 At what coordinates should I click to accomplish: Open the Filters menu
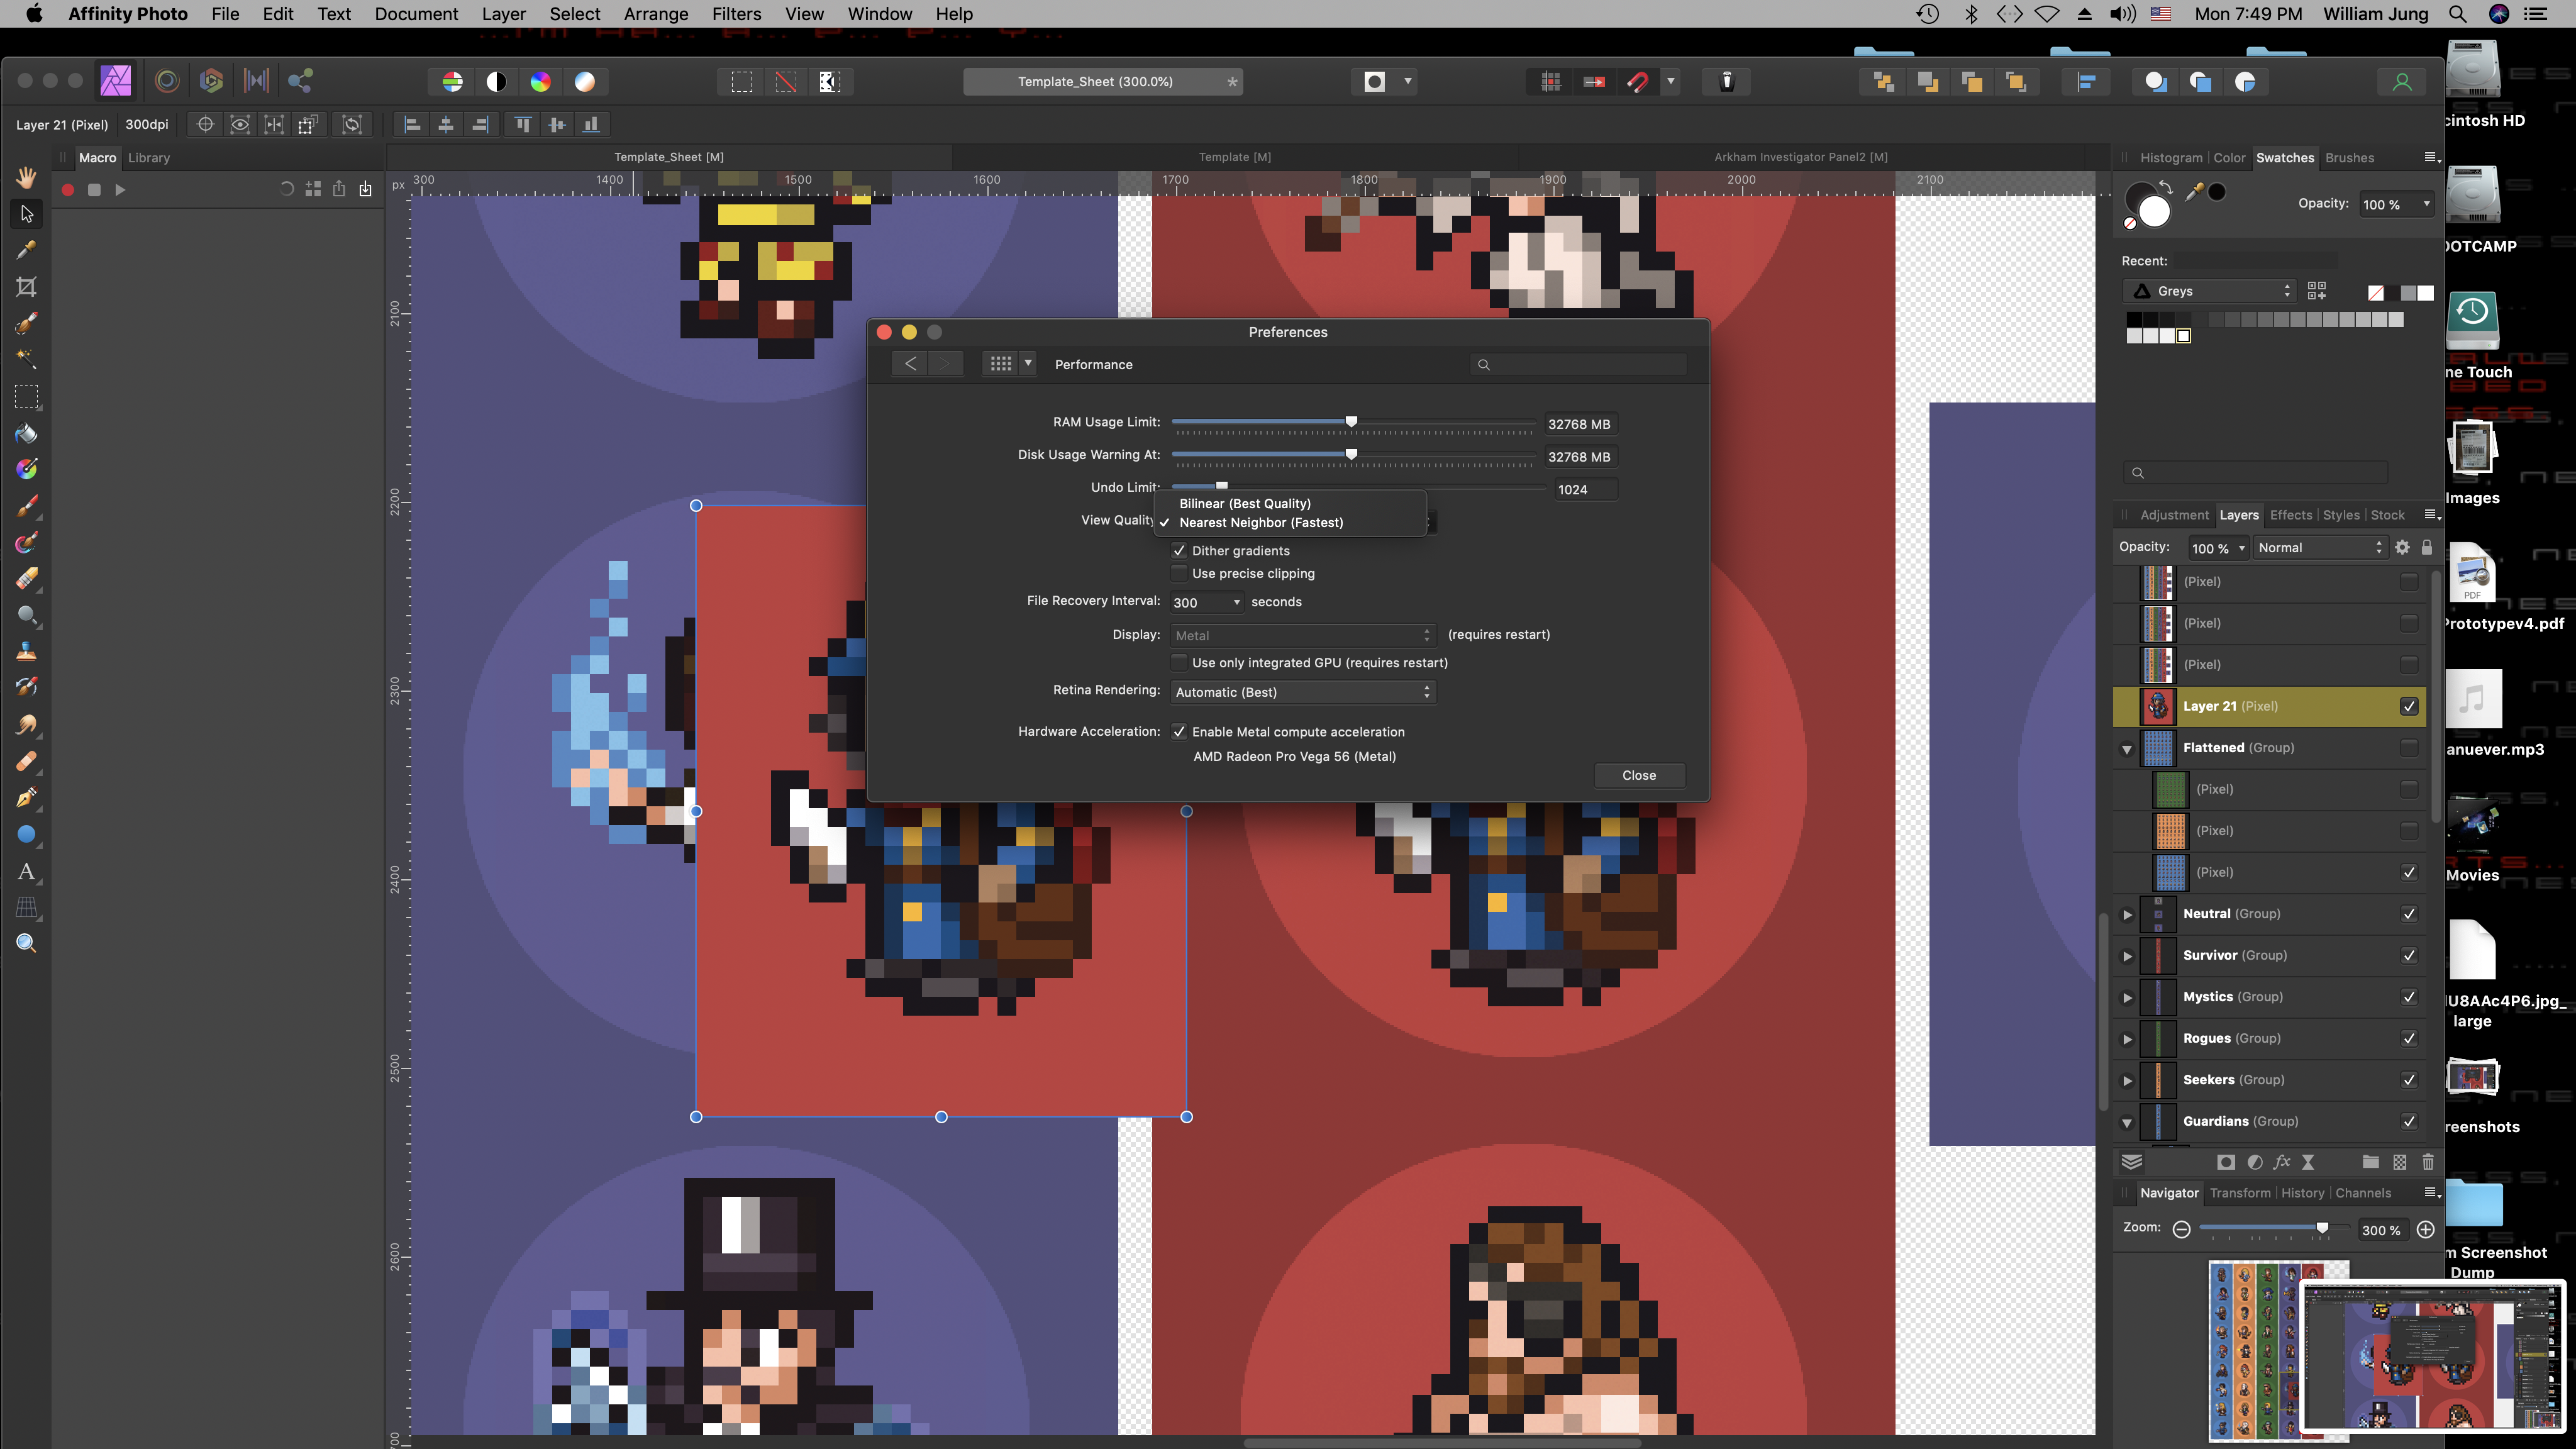736,14
